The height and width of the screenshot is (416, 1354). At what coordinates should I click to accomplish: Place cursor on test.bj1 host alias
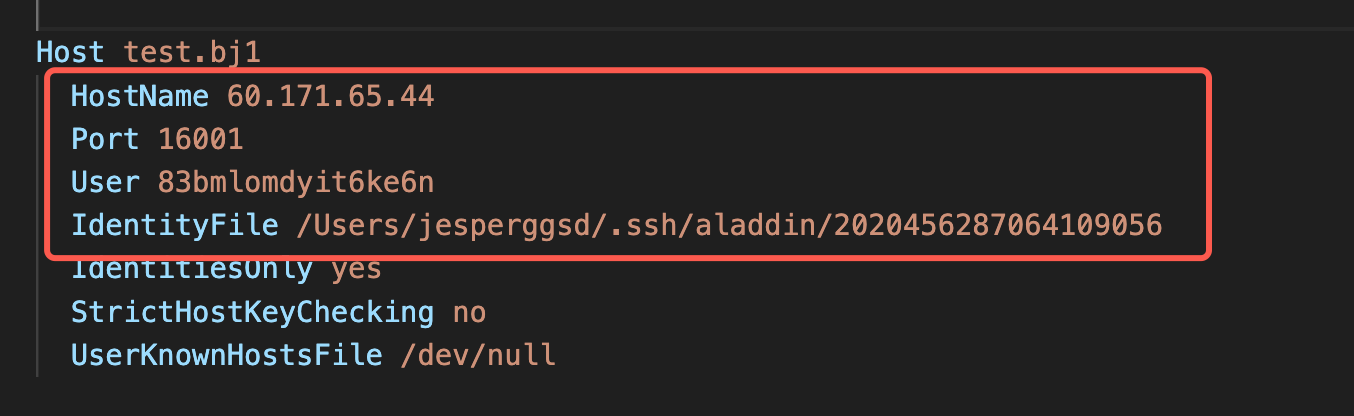(x=192, y=52)
